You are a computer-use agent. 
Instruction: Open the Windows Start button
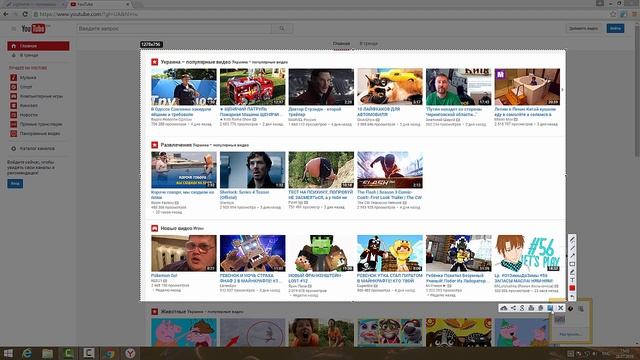(x=8, y=353)
